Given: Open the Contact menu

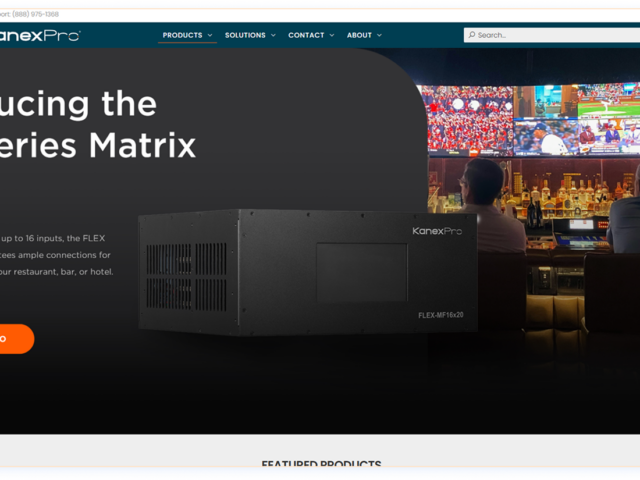Looking at the screenshot, I should point(306,35).
